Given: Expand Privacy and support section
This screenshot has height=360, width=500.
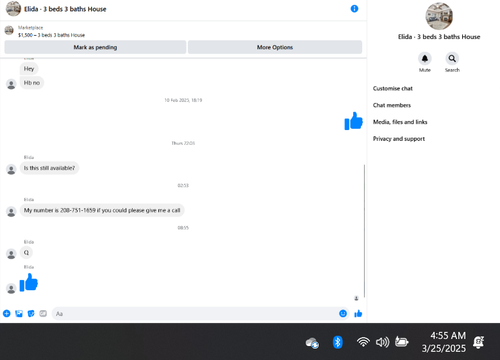Looking at the screenshot, I should coord(399,139).
